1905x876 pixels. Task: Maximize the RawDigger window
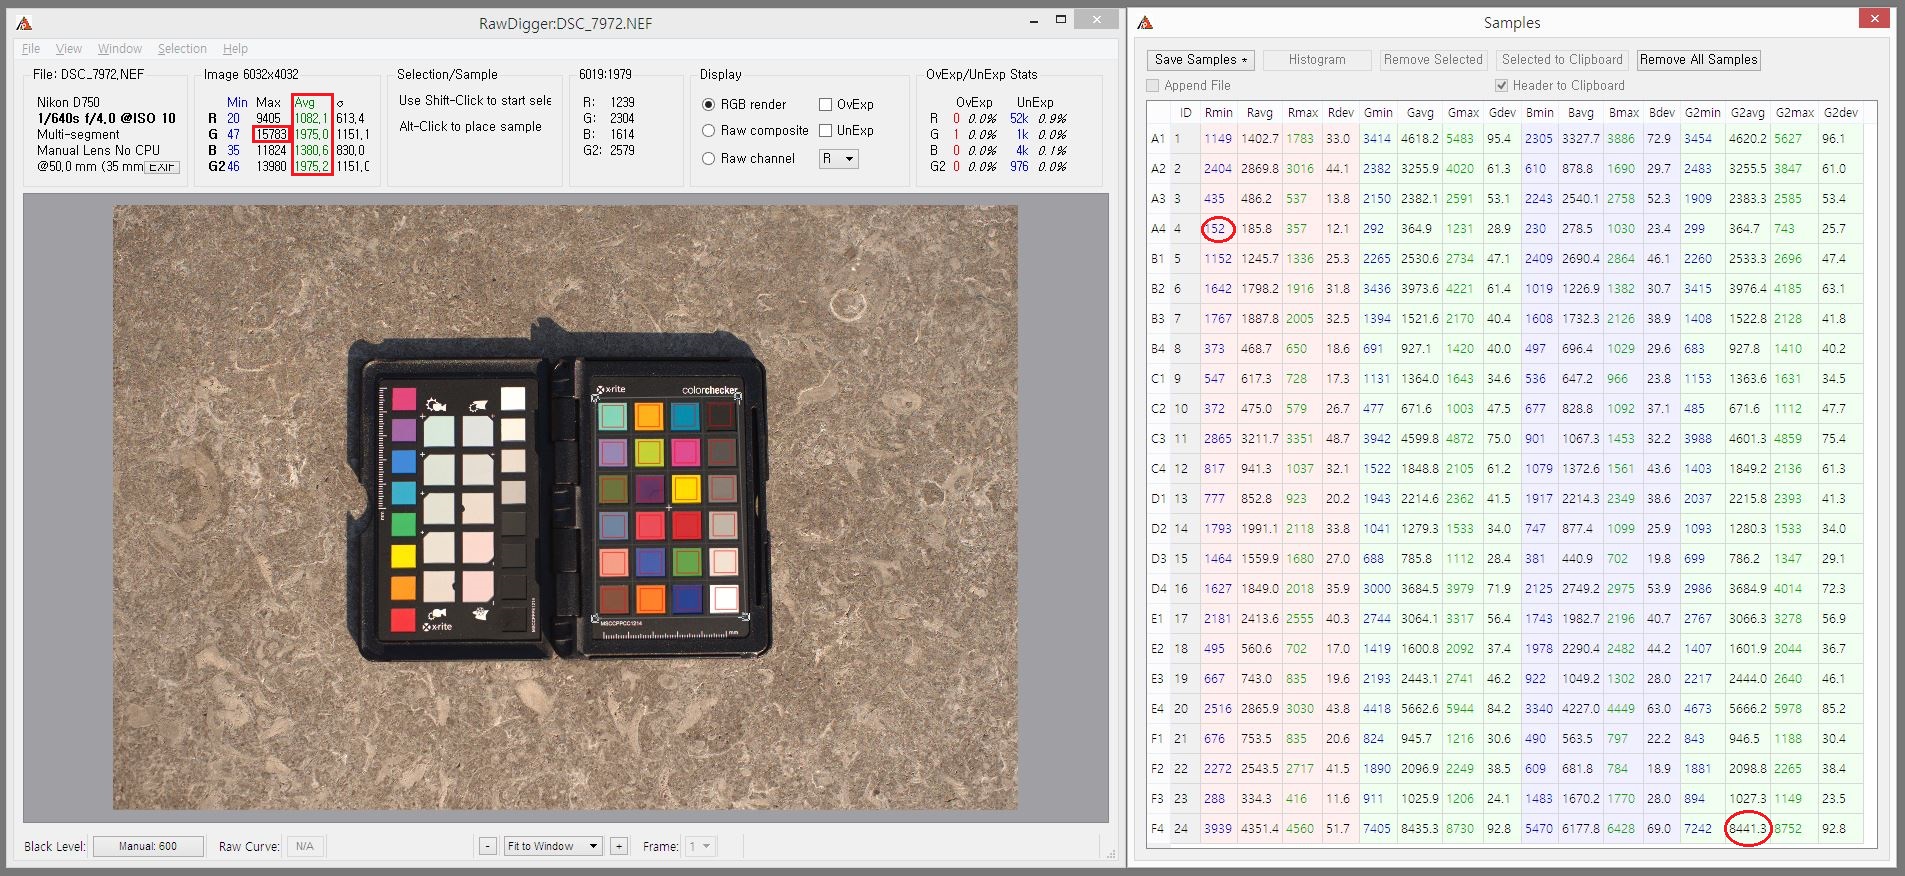[x=1061, y=20]
